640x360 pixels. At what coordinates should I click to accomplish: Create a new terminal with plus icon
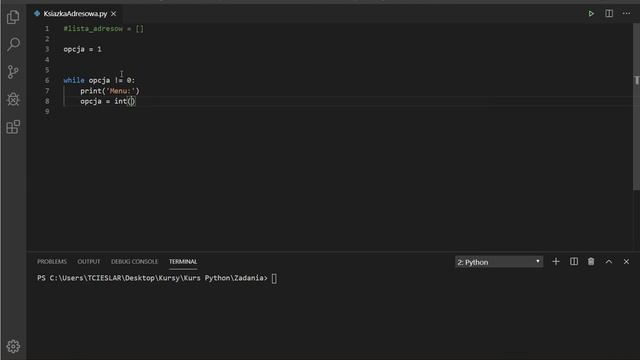click(x=556, y=262)
